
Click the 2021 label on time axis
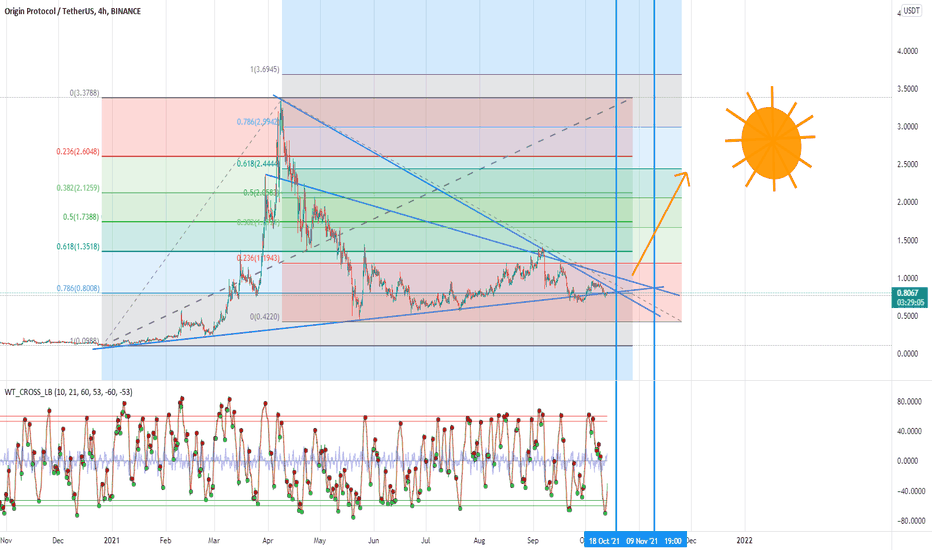coord(112,540)
